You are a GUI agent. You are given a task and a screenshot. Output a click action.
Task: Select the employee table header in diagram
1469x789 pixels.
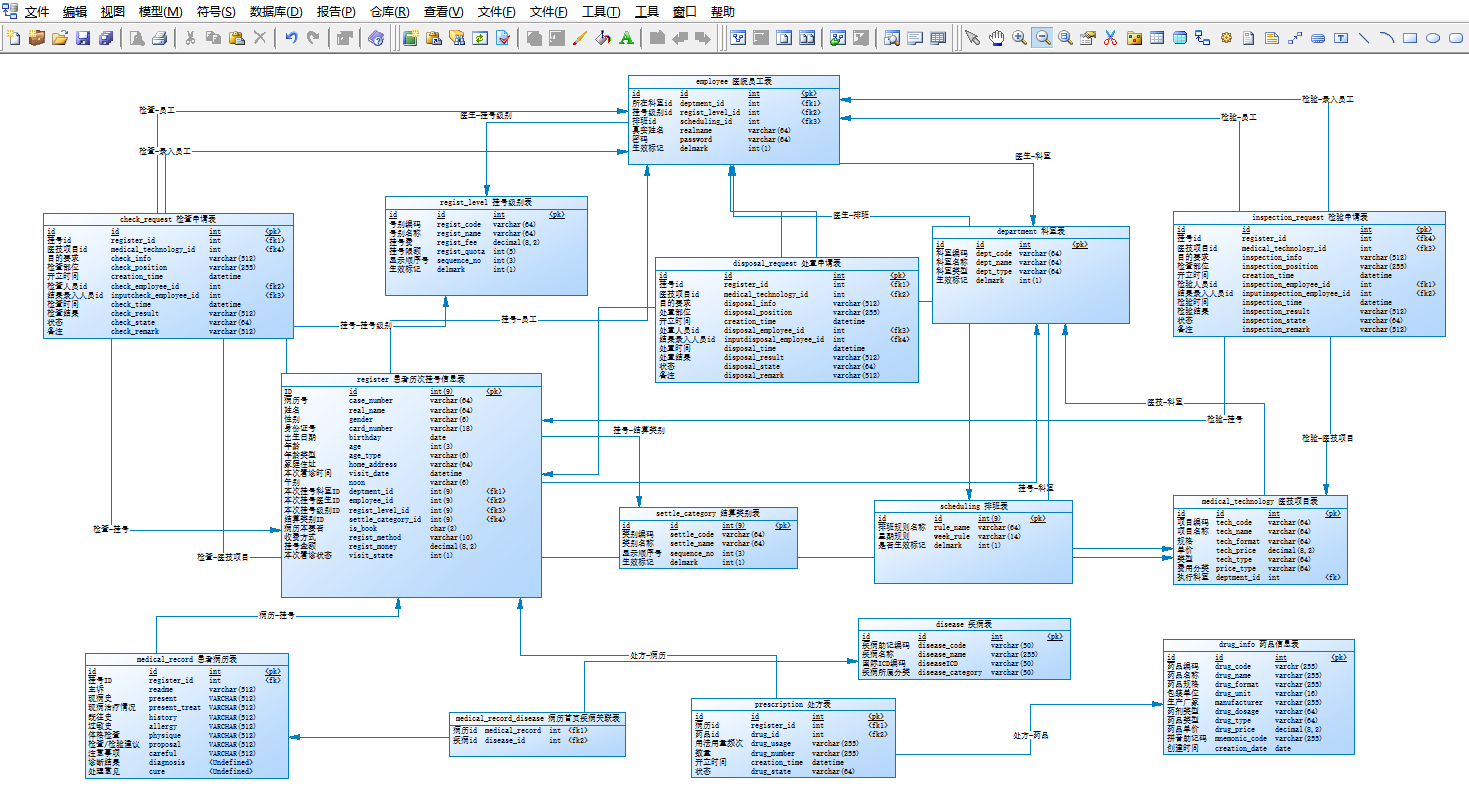pyautogui.click(x=734, y=81)
